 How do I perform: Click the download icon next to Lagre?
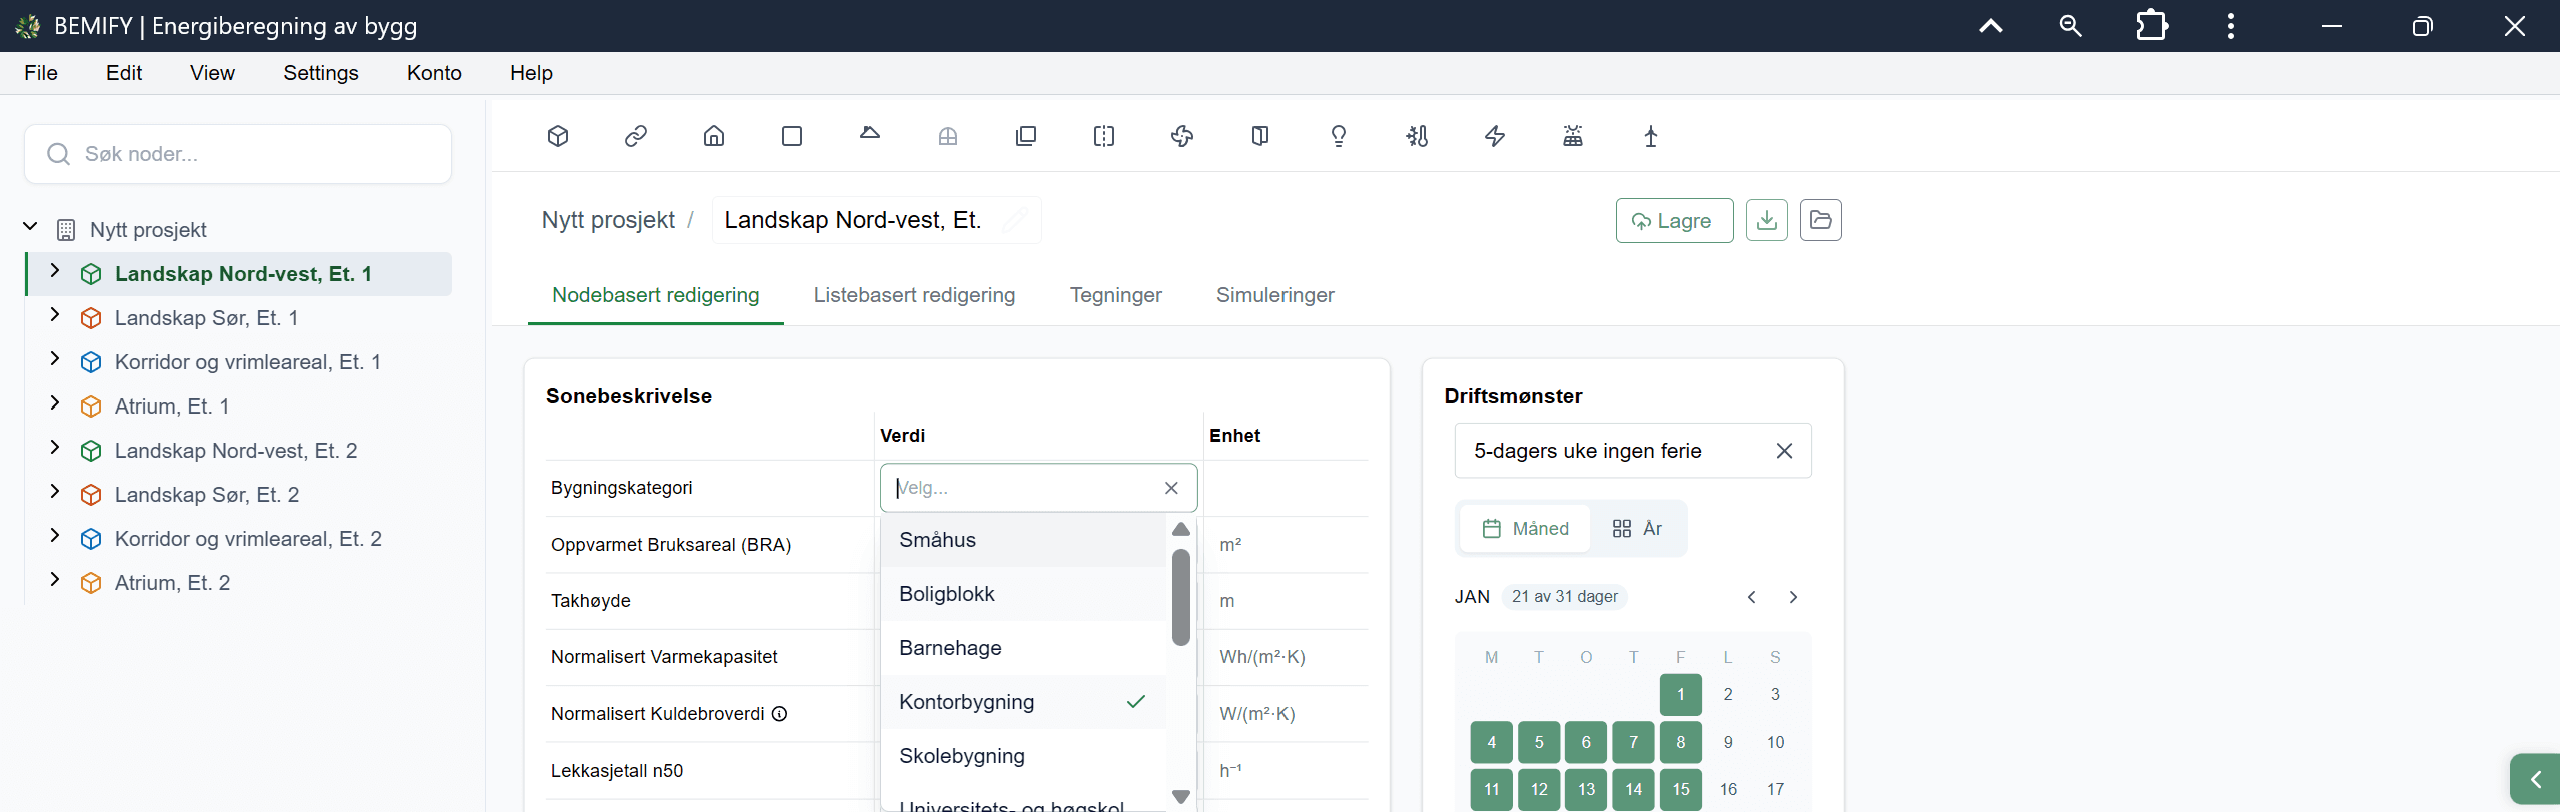[1767, 220]
